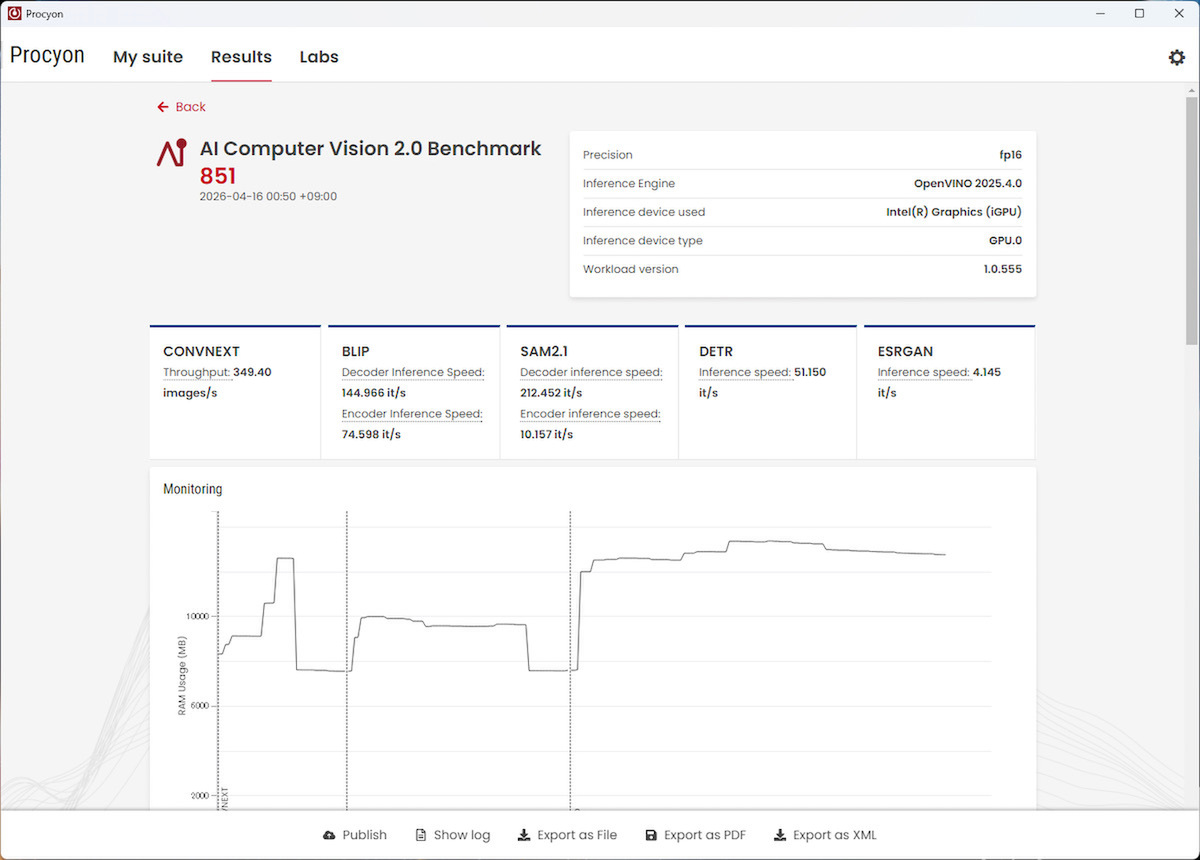Click the AI Computer Vision 2.0 Benchmark title
Screen dimensions: 1200x860
370,148
